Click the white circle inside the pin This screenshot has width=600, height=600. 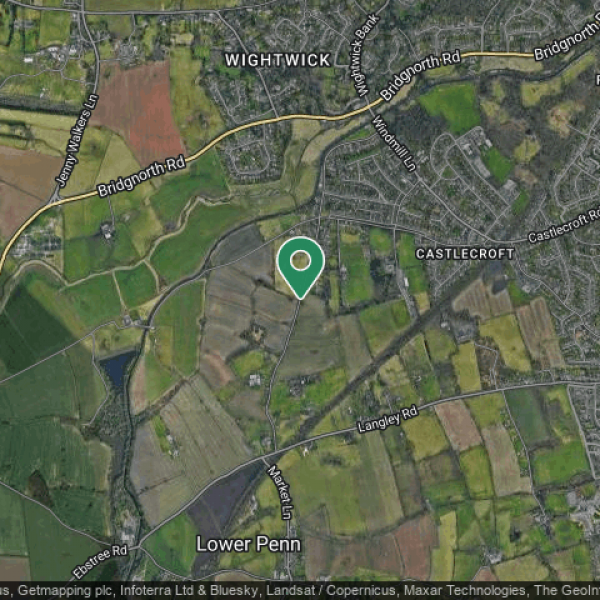click(301, 261)
